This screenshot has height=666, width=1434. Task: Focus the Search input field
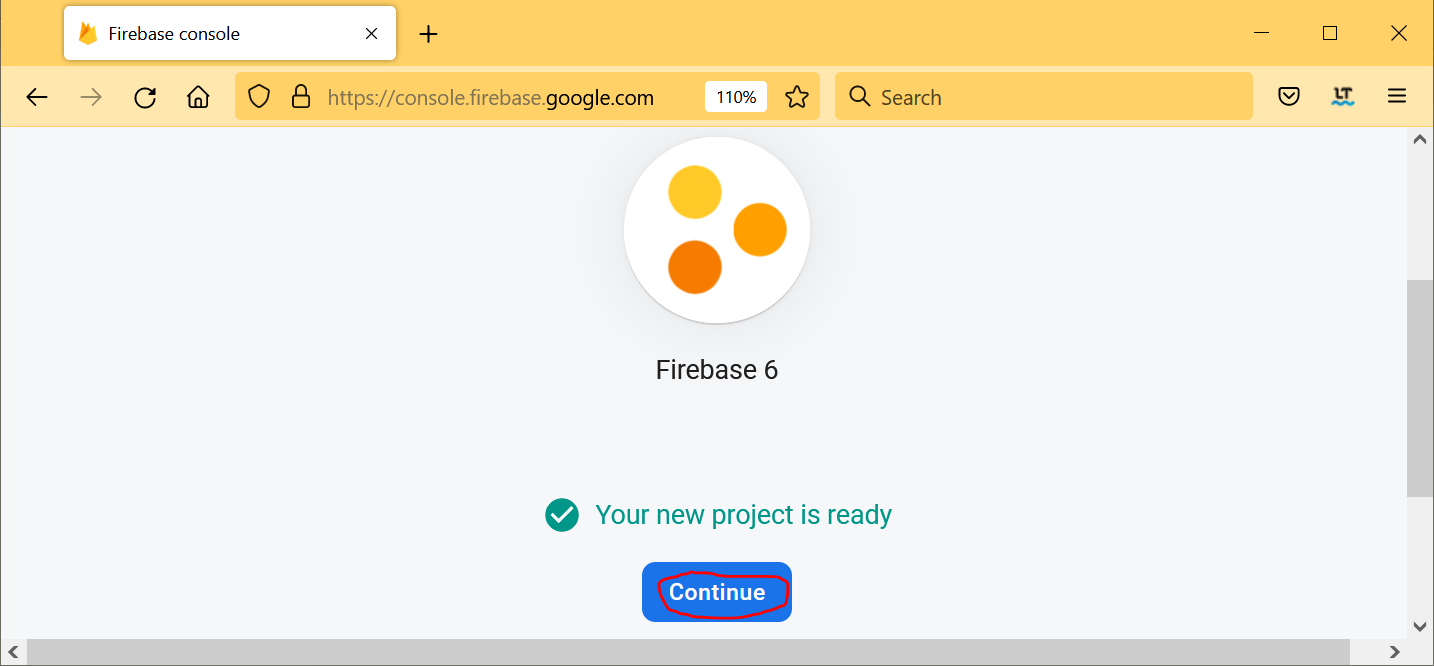click(1050, 97)
